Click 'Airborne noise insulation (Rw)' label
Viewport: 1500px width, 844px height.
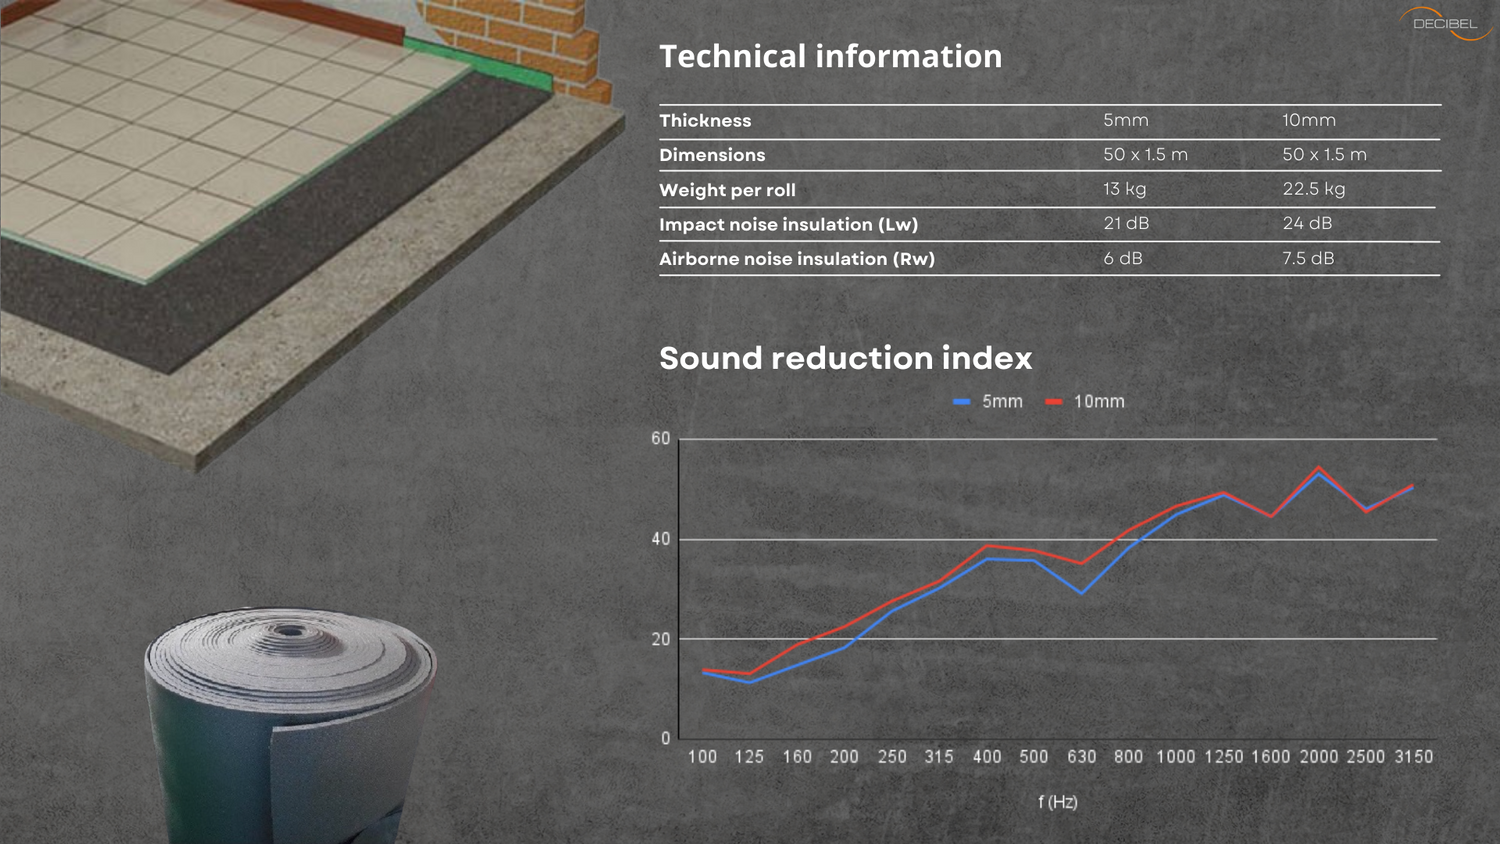coord(797,259)
